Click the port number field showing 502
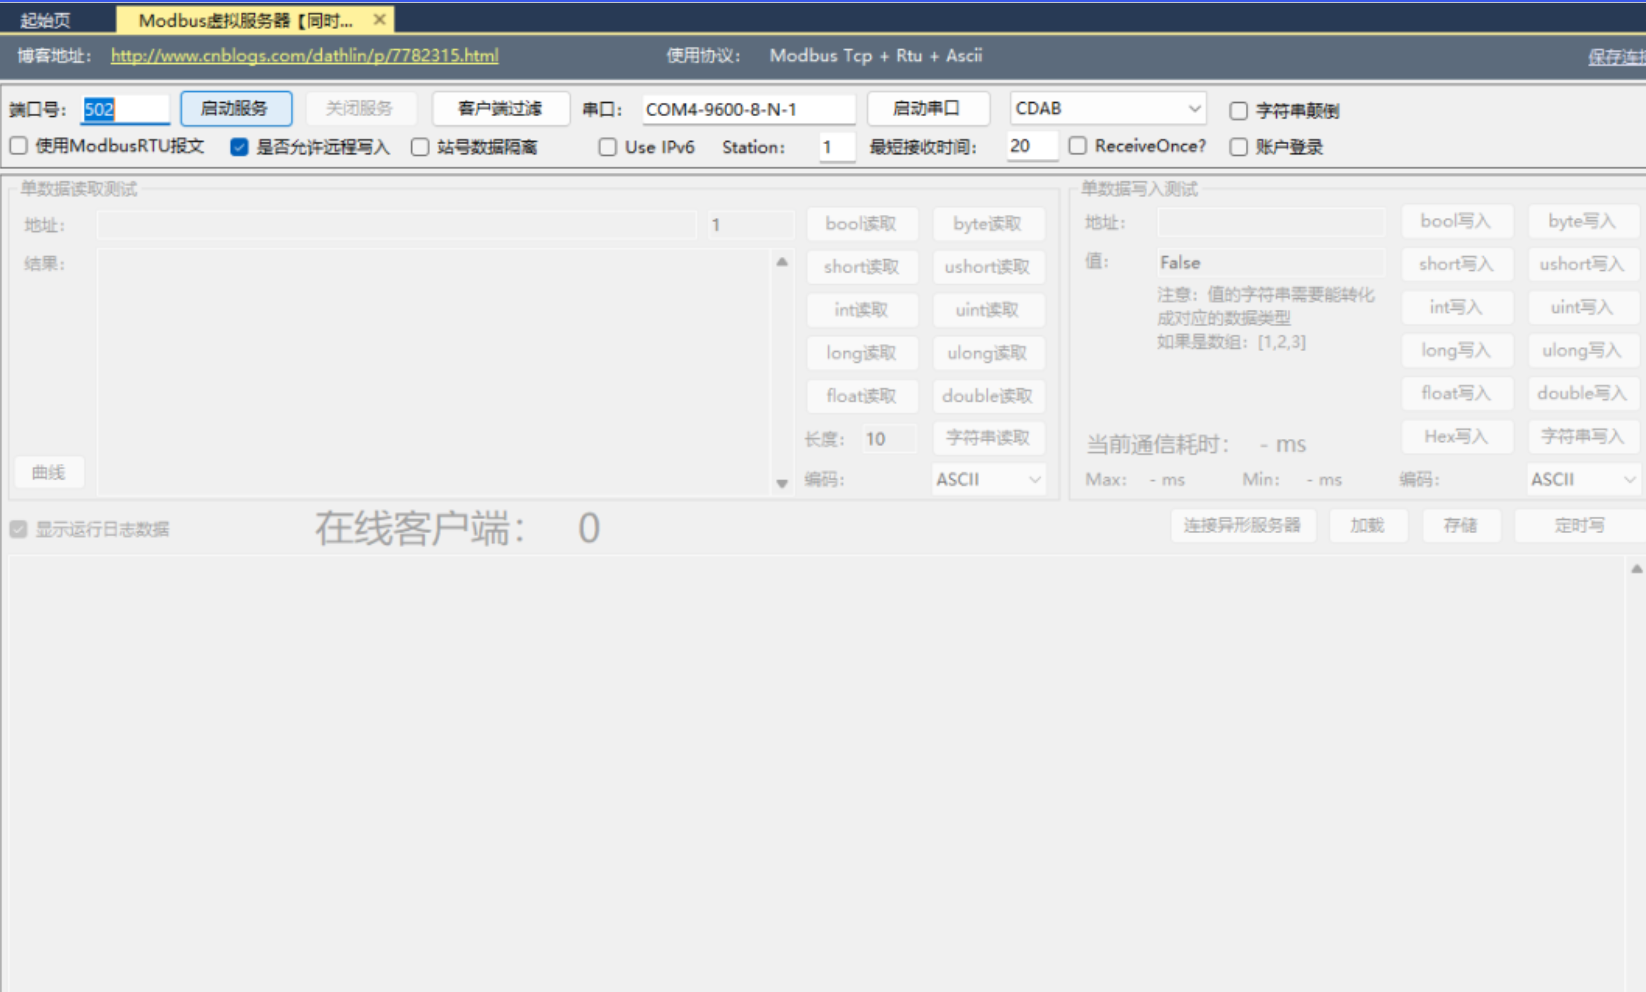 tap(126, 109)
